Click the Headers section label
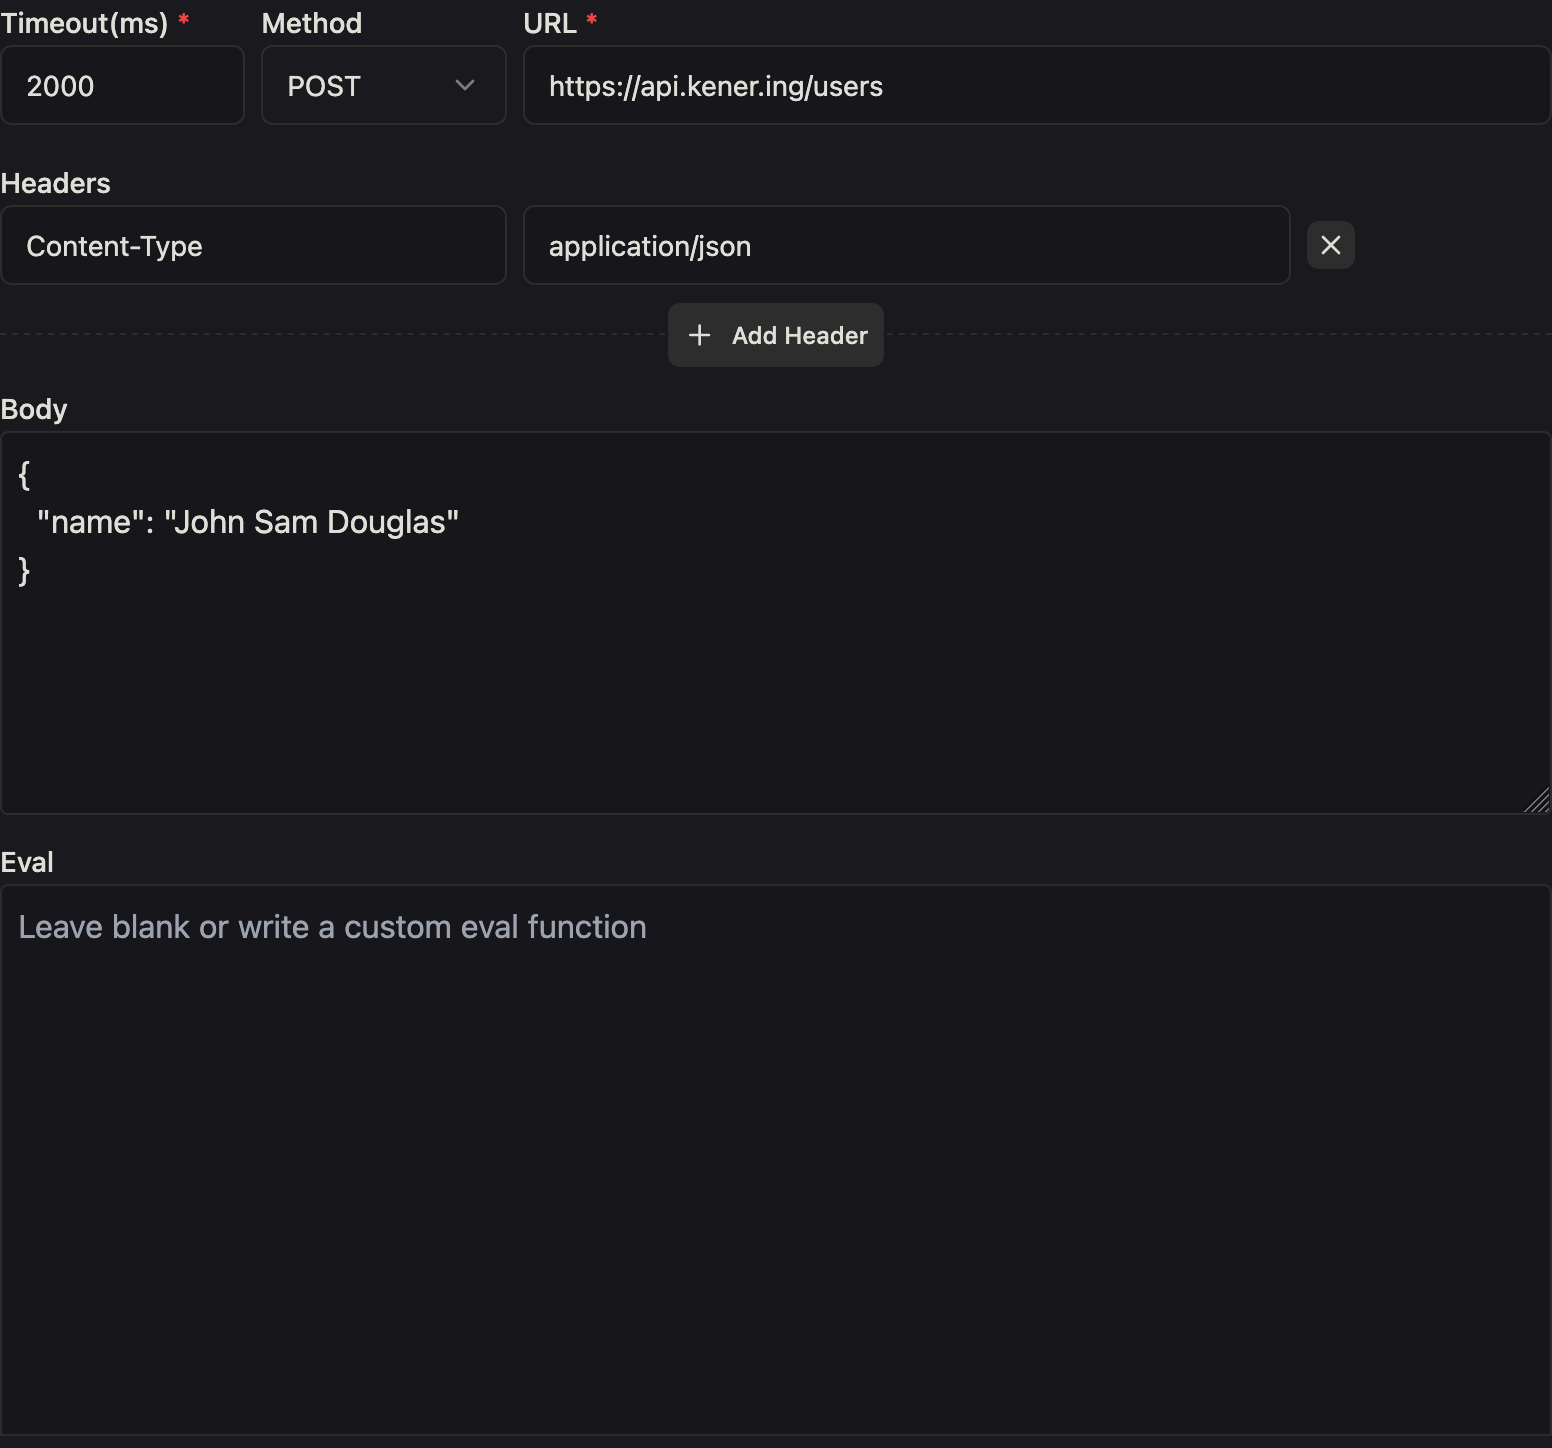This screenshot has width=1552, height=1448. click(x=56, y=183)
